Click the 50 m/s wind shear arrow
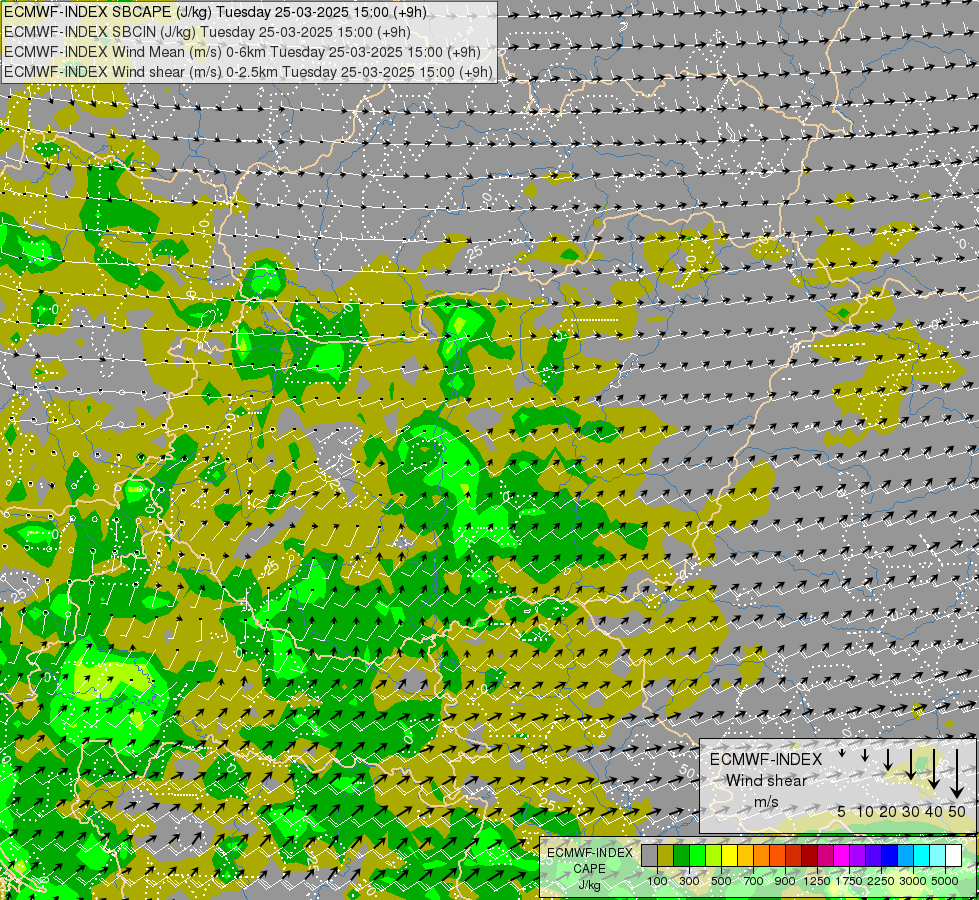Image resolution: width=979 pixels, height=900 pixels. coord(957,774)
